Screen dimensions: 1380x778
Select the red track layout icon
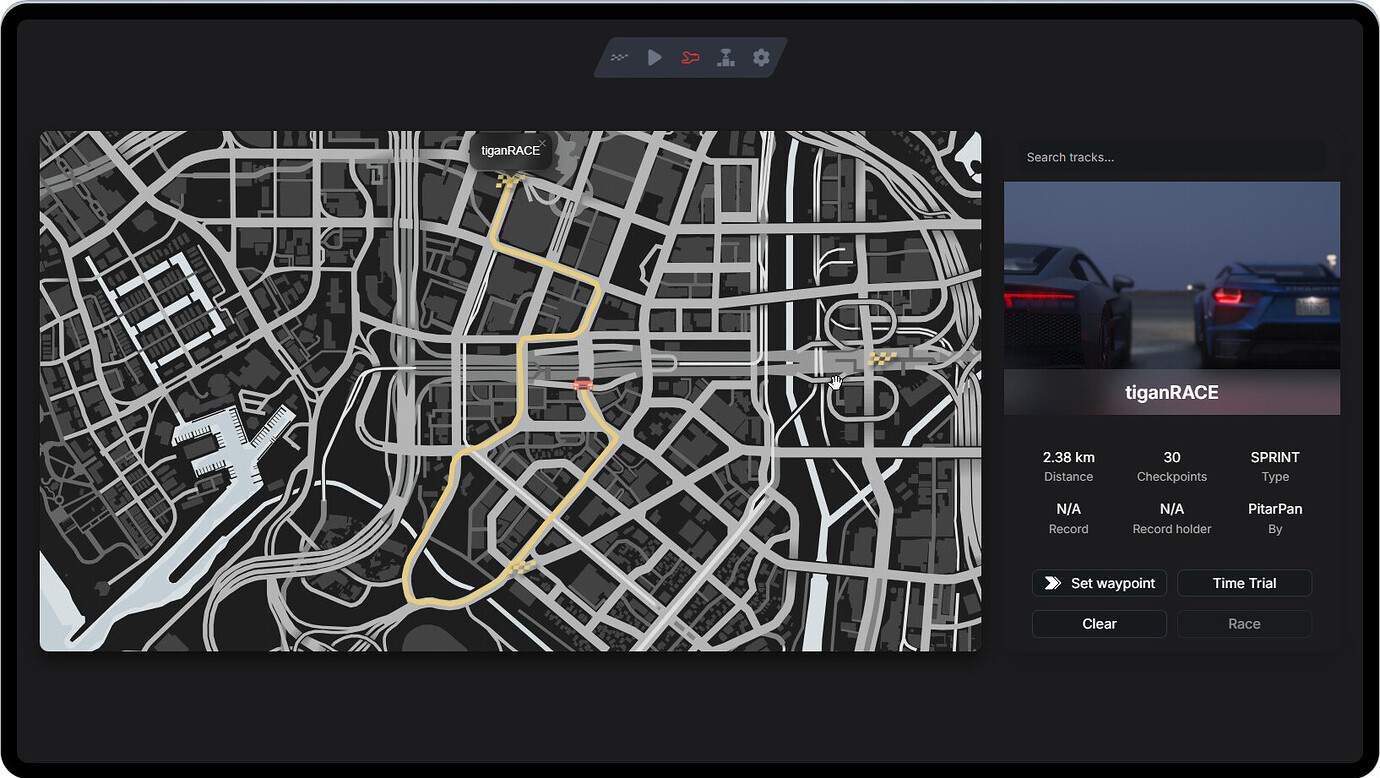coord(690,58)
